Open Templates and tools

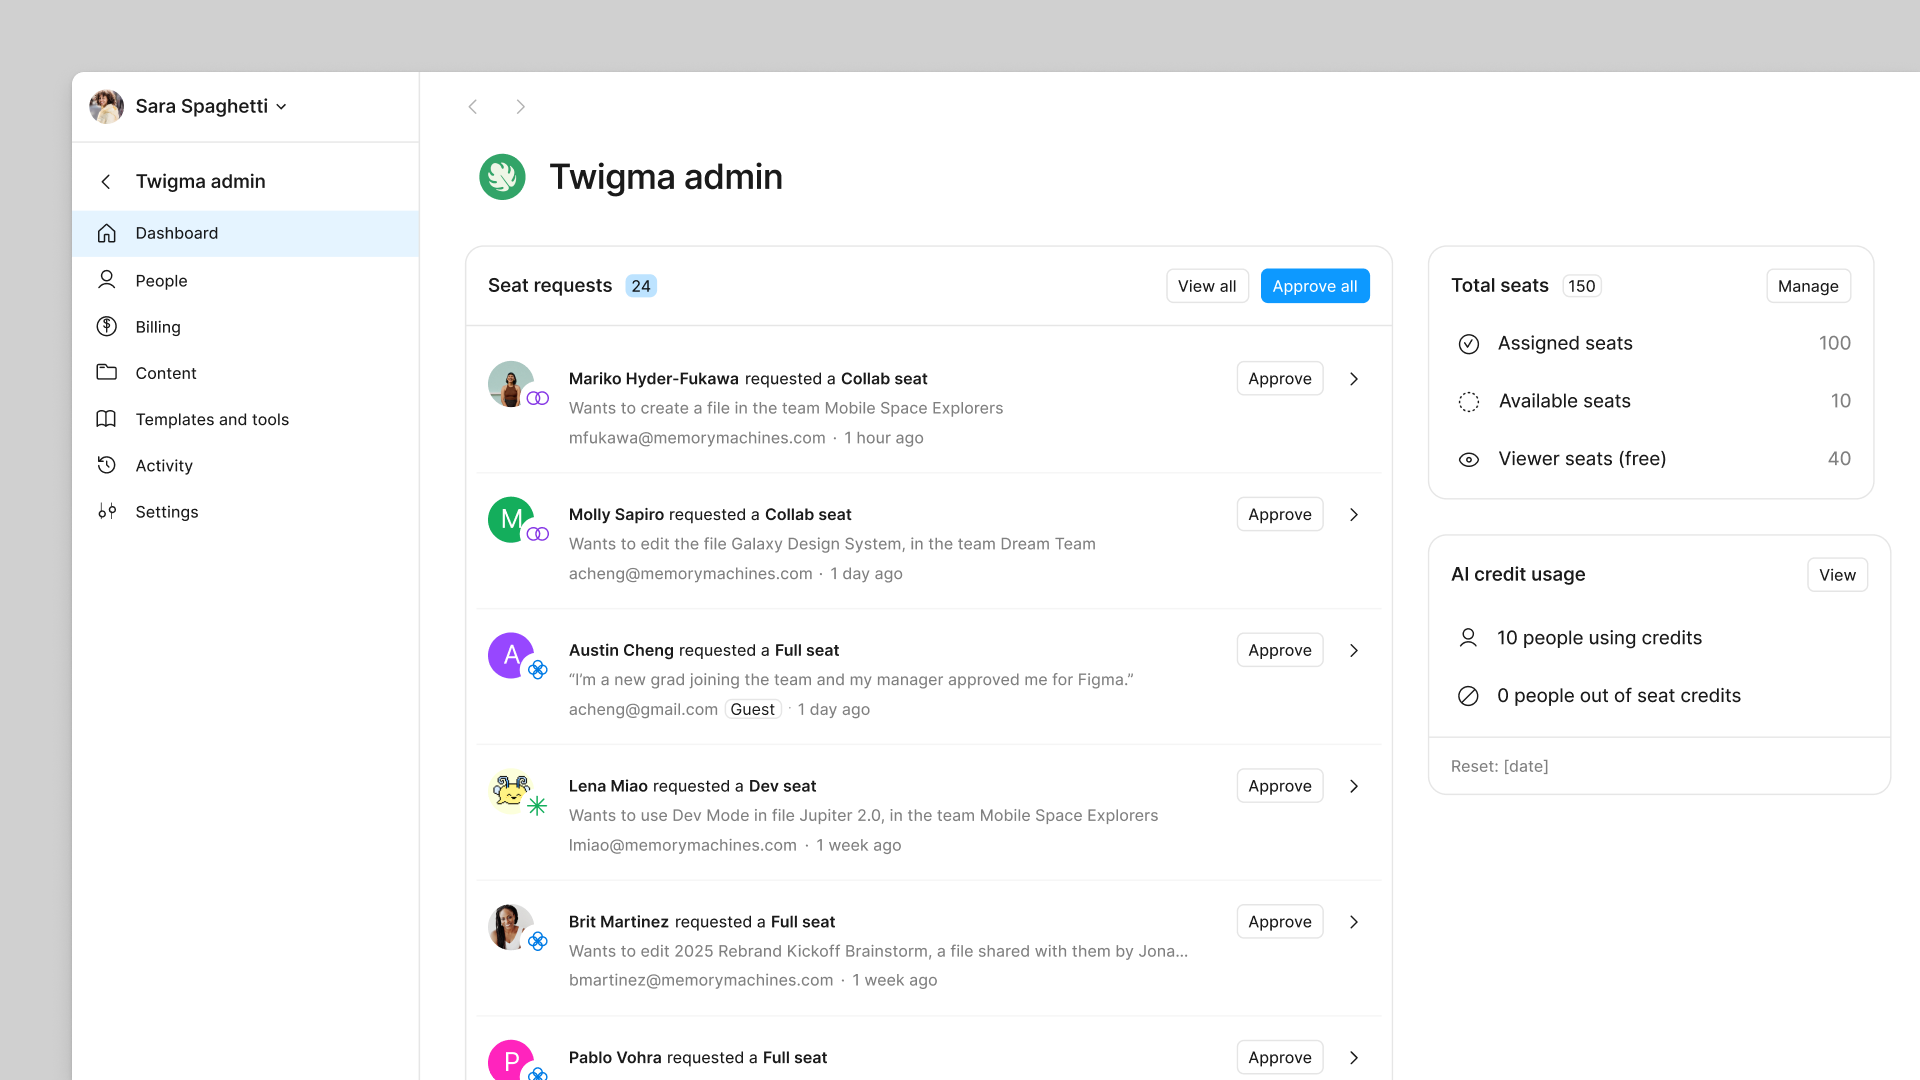tap(245, 419)
